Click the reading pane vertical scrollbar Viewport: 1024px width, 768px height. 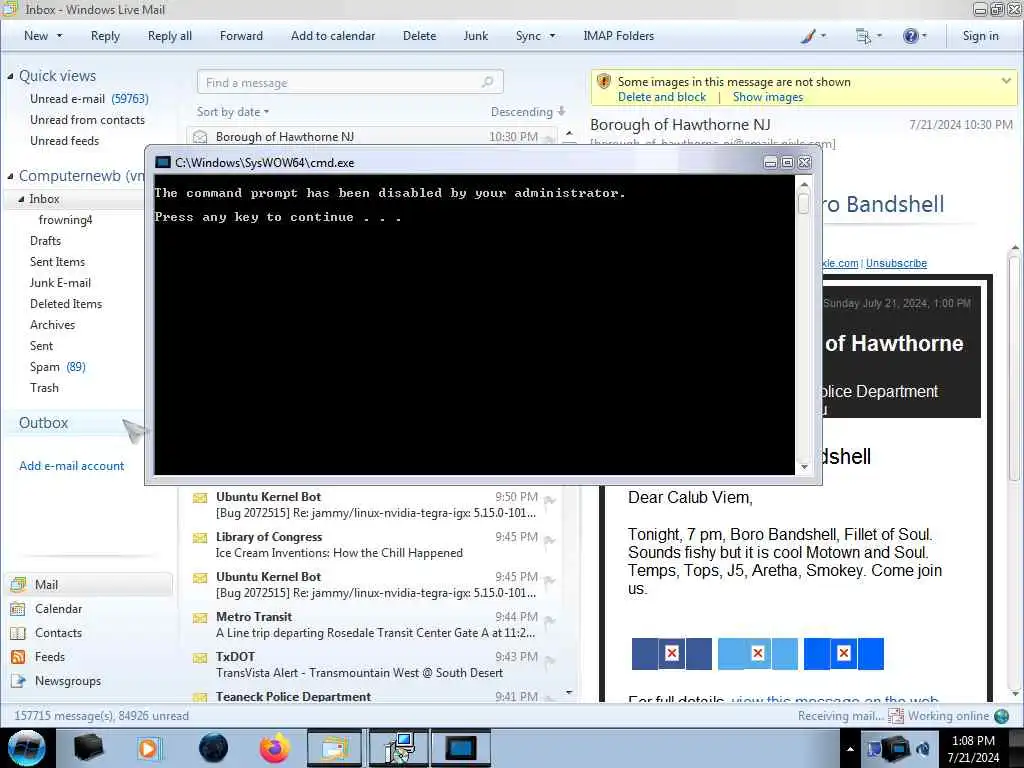(1014, 369)
